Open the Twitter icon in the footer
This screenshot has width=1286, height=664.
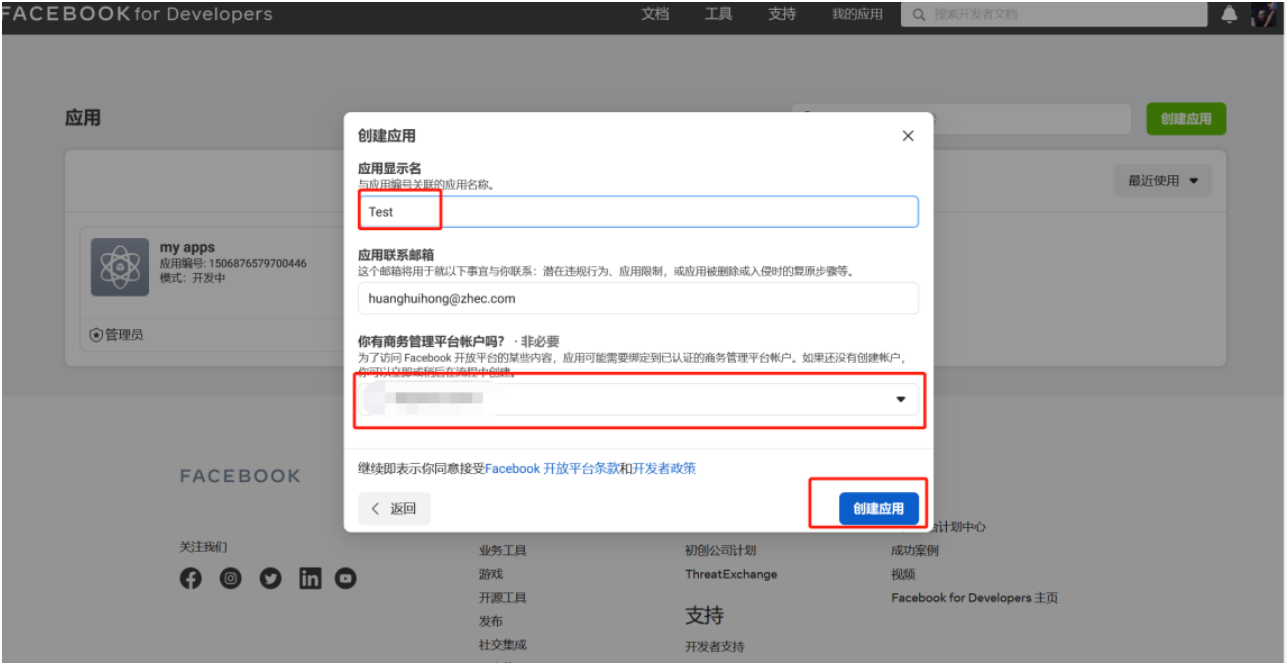(x=270, y=578)
